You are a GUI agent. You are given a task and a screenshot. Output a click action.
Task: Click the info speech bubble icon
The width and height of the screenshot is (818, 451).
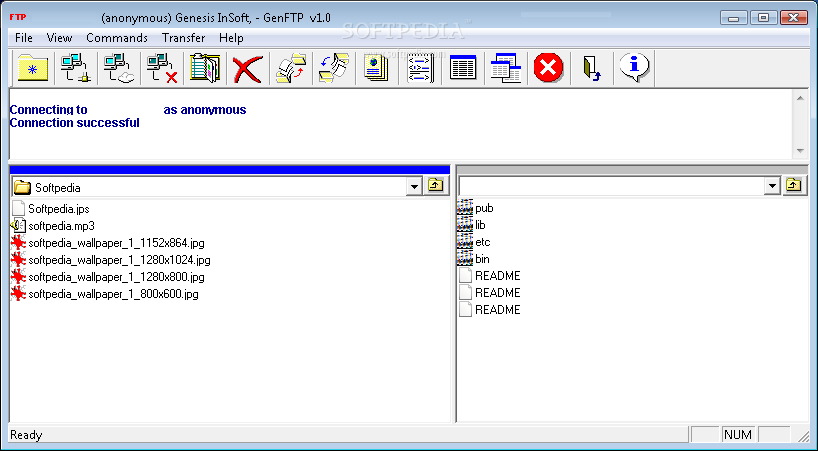(x=634, y=68)
